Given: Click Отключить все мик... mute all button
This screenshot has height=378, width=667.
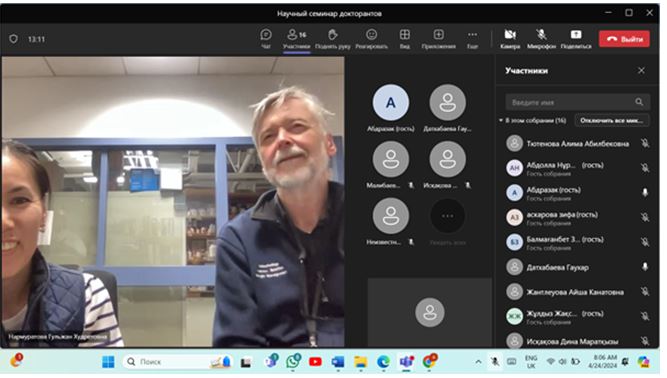Looking at the screenshot, I should 611,120.
